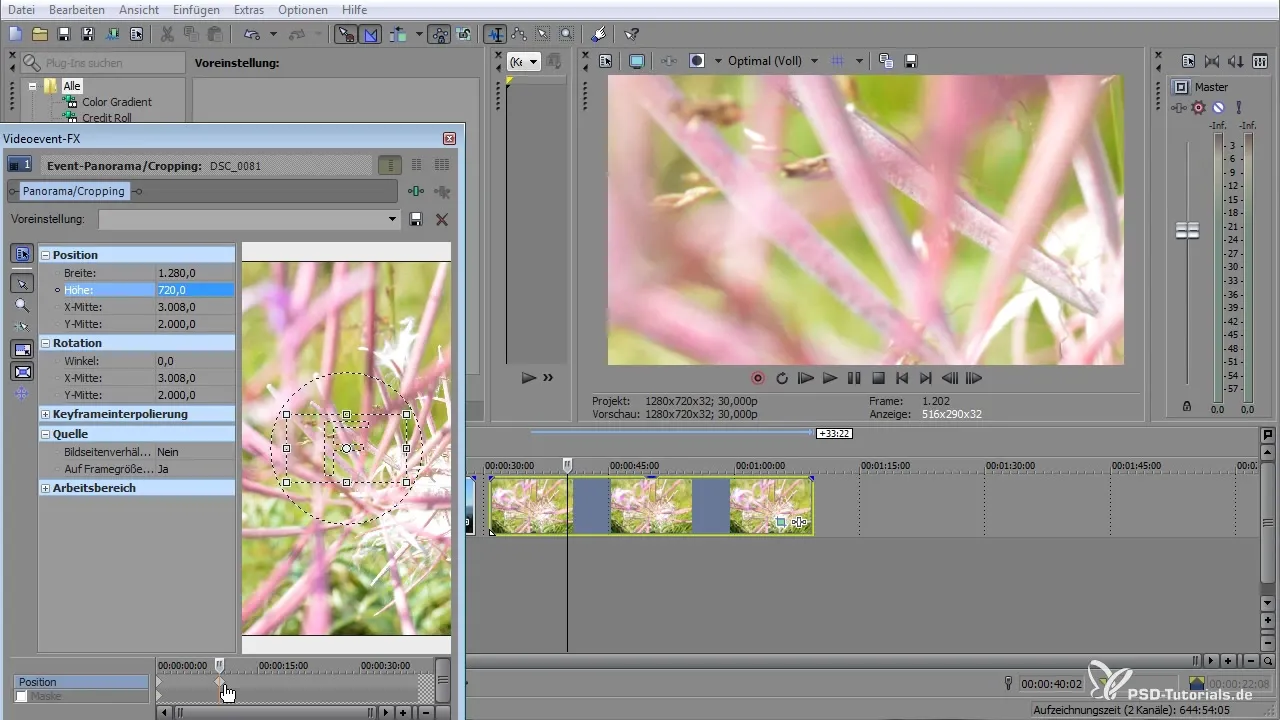Screen dimensions: 1280x720
Task: Toggle ignore event grouping button
Action: 464,34
